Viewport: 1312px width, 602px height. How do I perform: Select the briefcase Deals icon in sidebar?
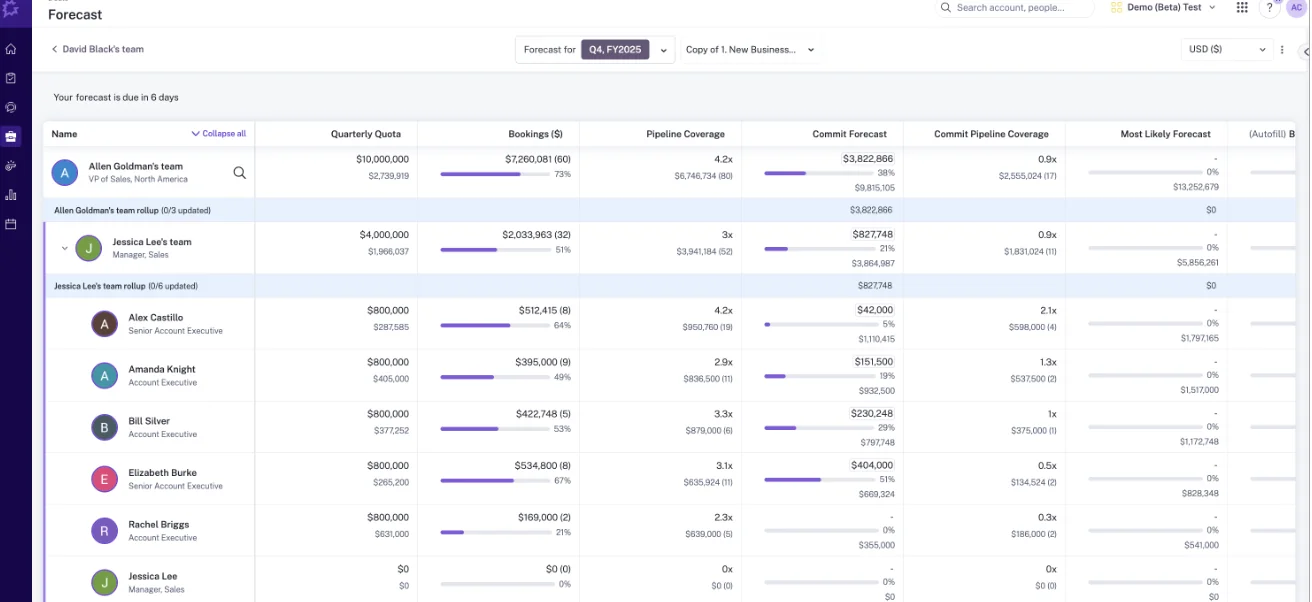point(11,136)
